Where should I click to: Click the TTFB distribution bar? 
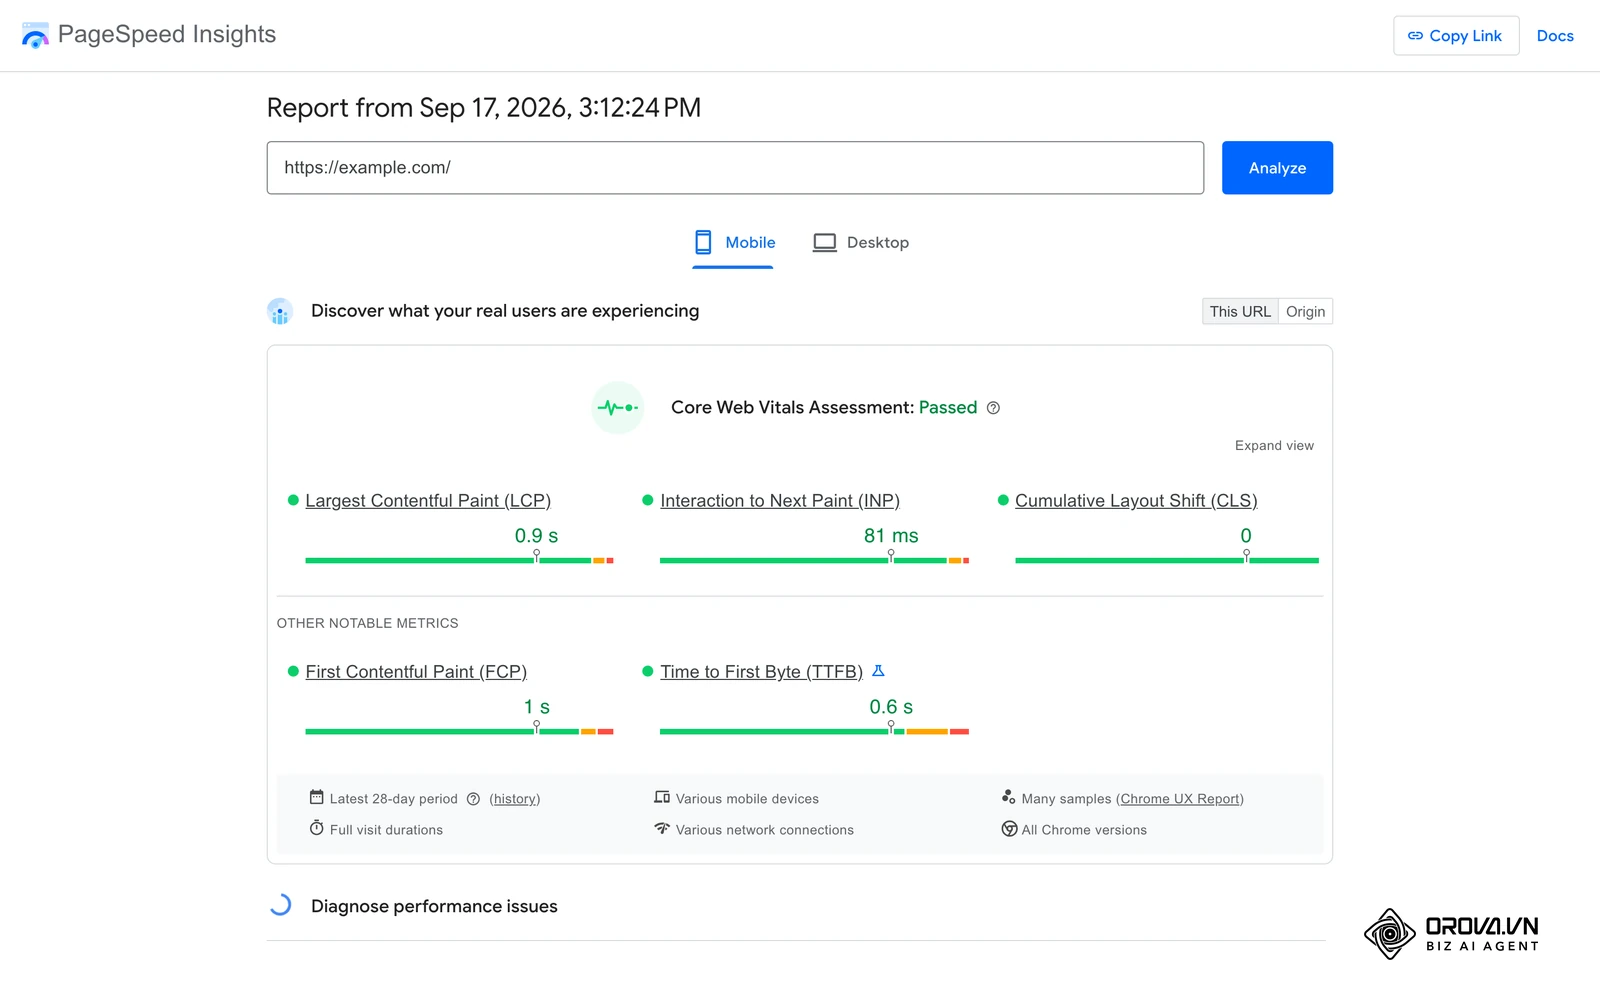(x=814, y=732)
